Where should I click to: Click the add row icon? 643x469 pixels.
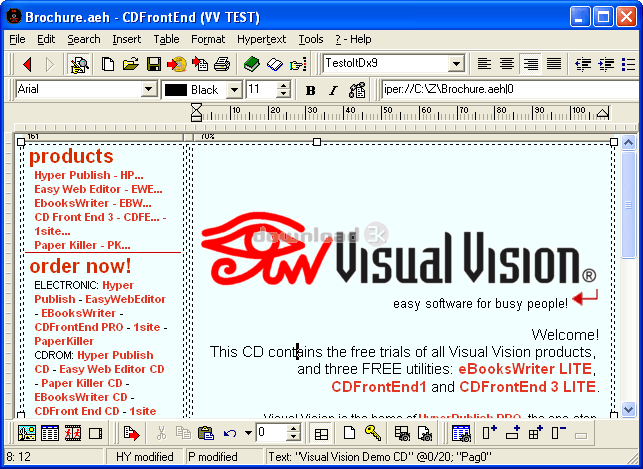coord(513,433)
